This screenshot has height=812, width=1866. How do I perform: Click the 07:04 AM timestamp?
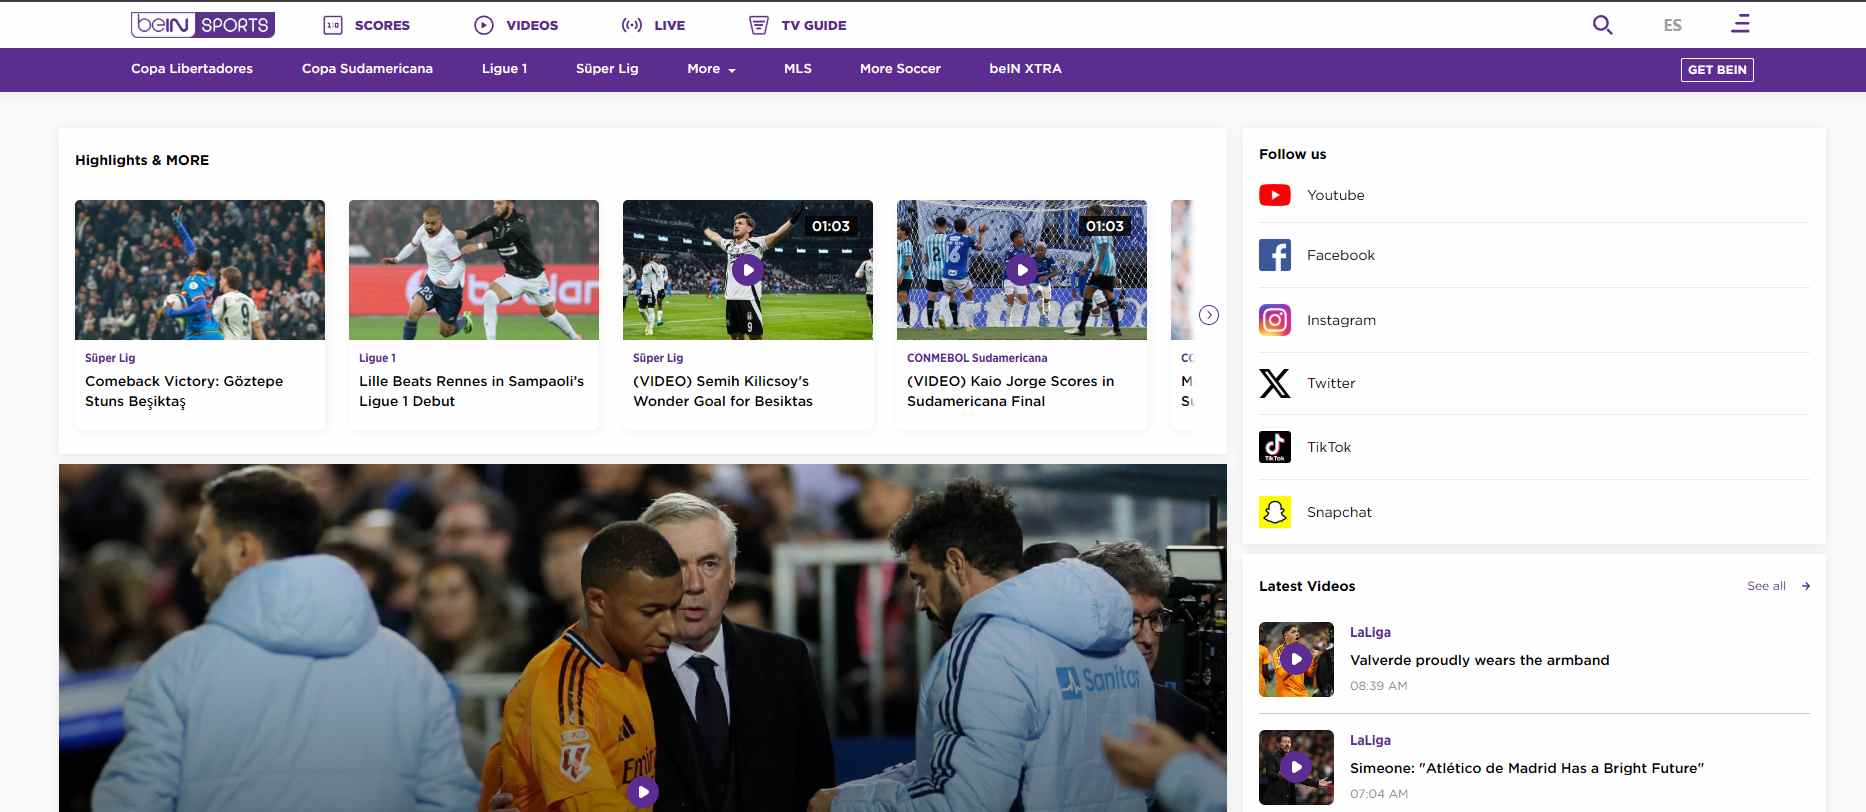pyautogui.click(x=1378, y=794)
